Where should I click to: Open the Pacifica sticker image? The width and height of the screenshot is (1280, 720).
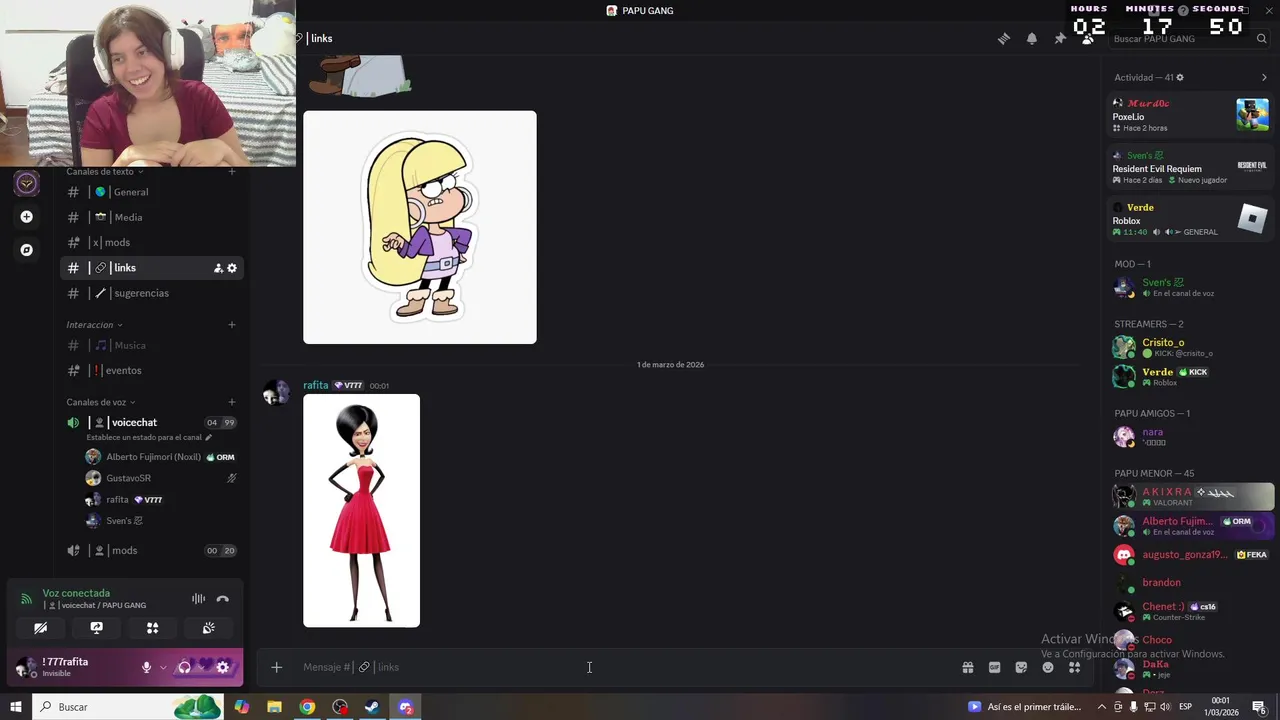click(x=420, y=227)
